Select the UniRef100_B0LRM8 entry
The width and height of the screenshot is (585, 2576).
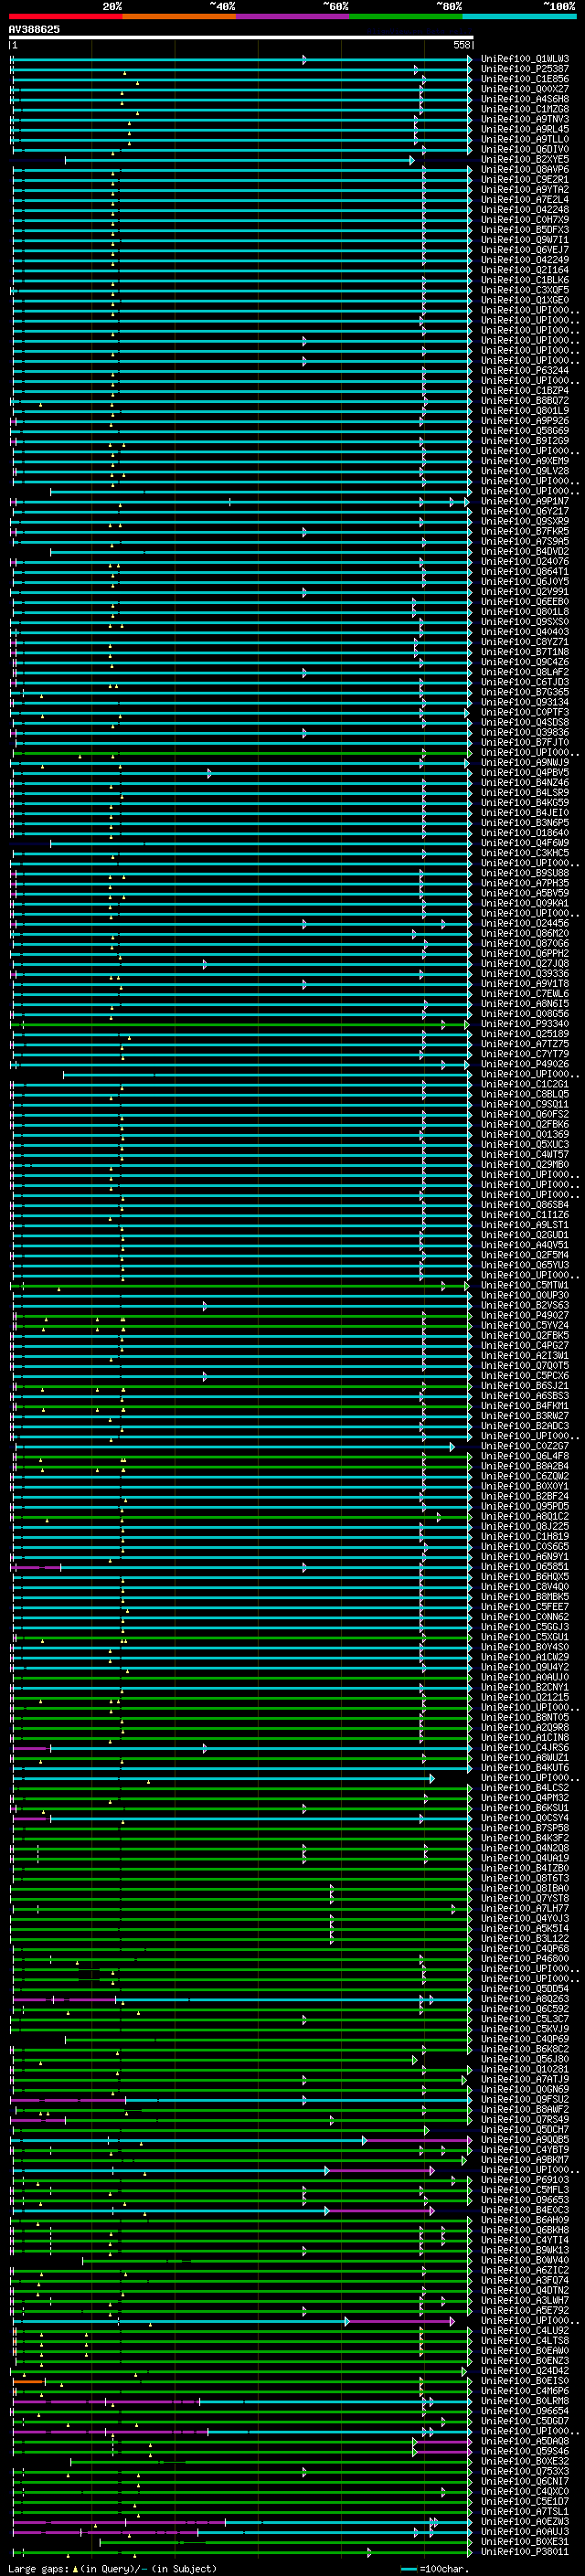coord(525,2401)
